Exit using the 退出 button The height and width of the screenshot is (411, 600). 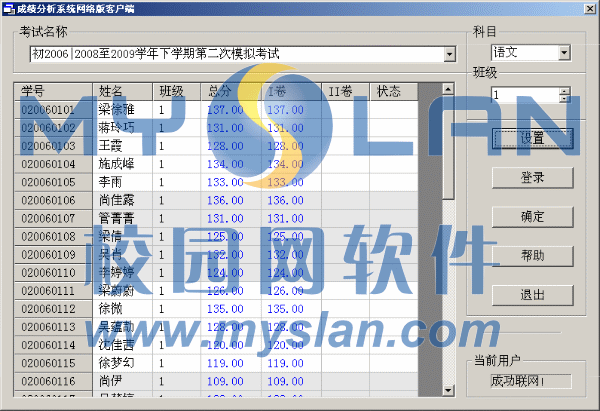pos(532,295)
